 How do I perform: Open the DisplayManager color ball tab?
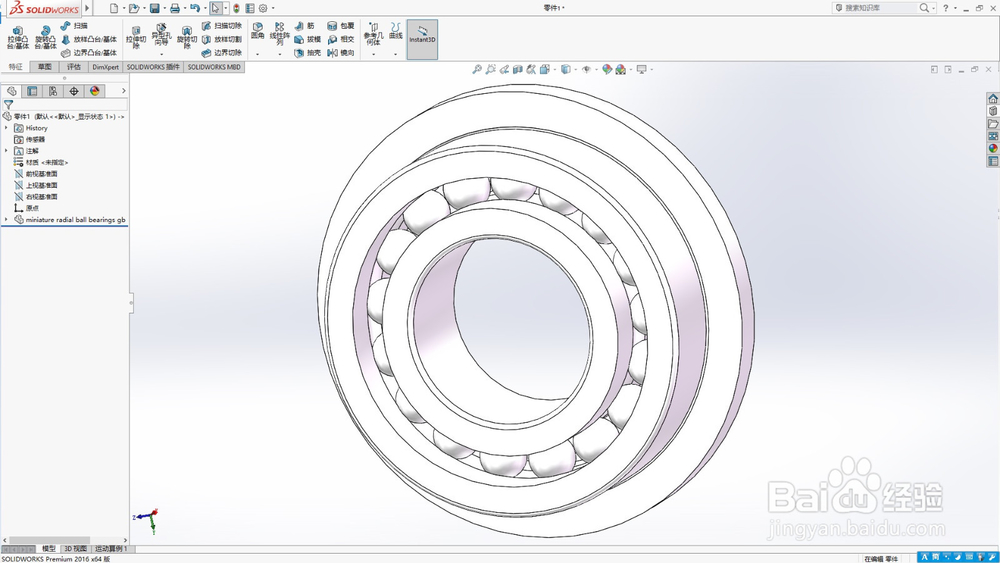[95, 91]
